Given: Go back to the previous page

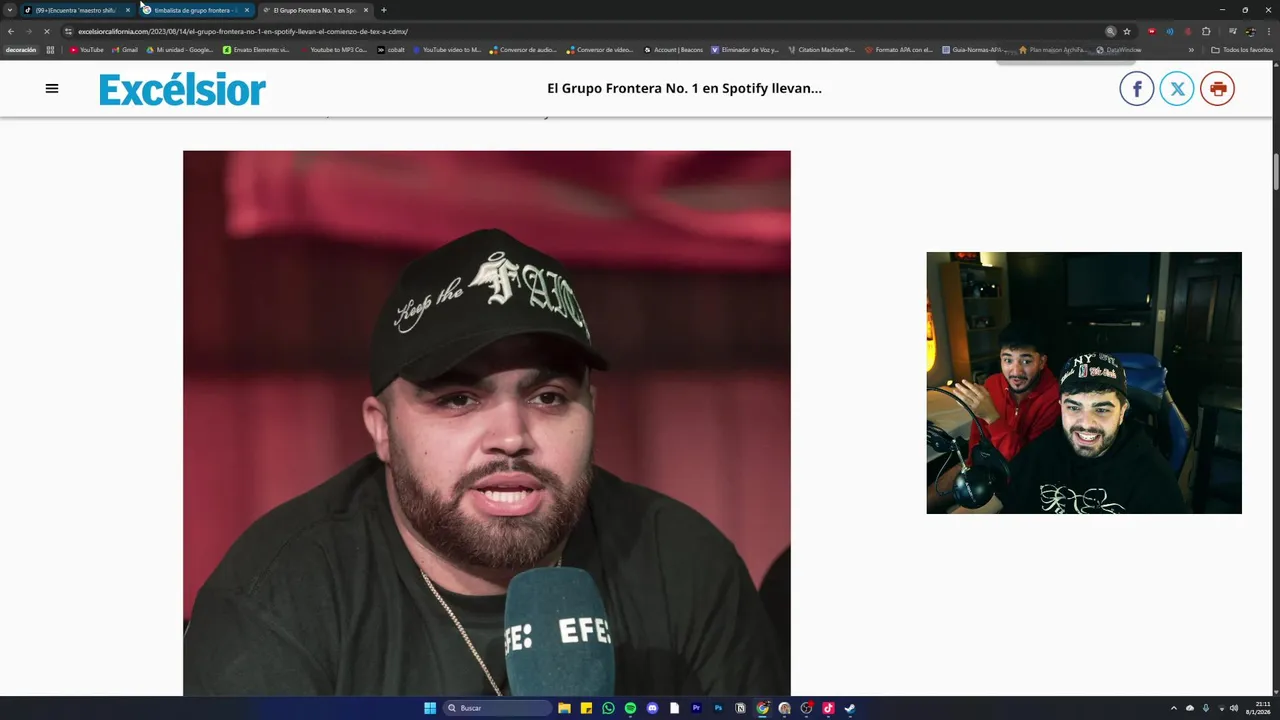Looking at the screenshot, I should (x=11, y=31).
